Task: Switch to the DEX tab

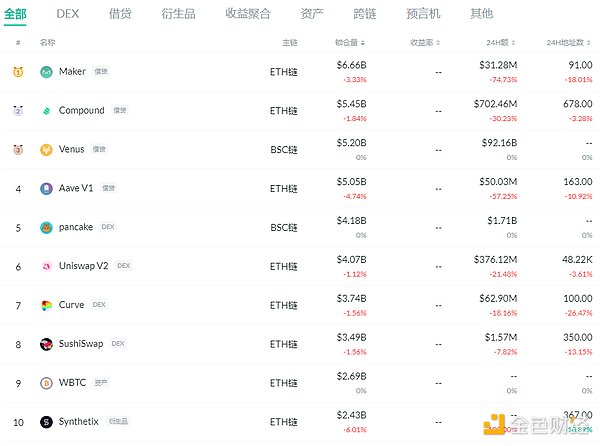Action: tap(68, 14)
